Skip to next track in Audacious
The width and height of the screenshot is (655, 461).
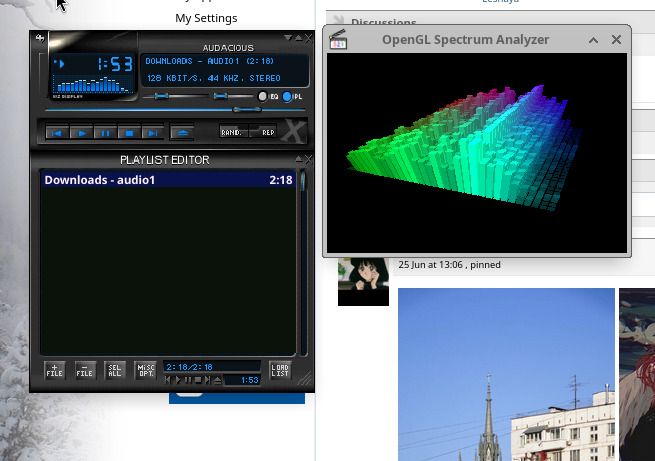[152, 132]
